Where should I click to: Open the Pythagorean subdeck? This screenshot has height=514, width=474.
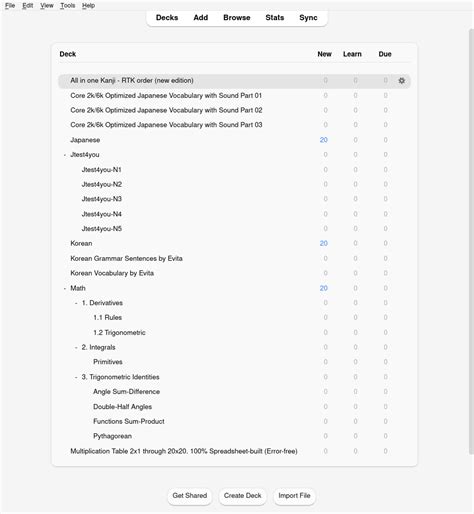[x=112, y=436]
